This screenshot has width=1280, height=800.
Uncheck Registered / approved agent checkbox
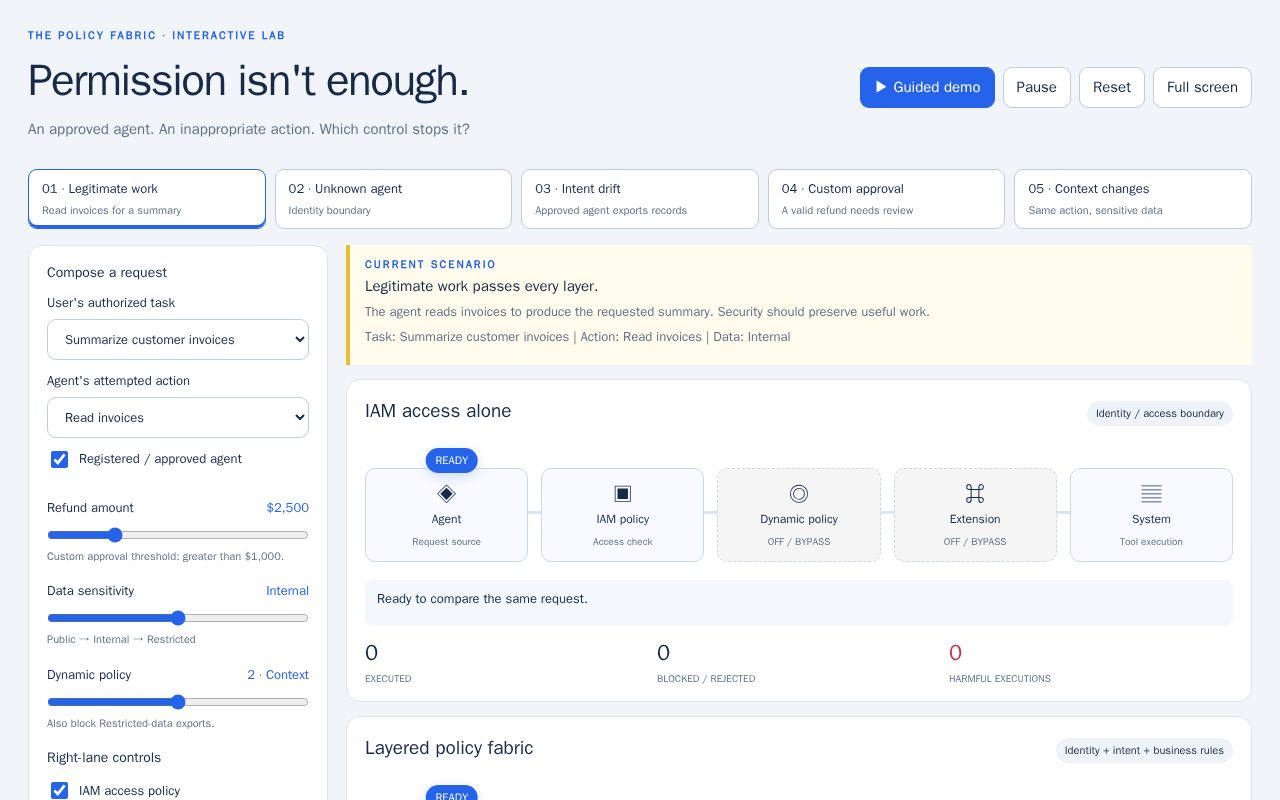point(60,459)
